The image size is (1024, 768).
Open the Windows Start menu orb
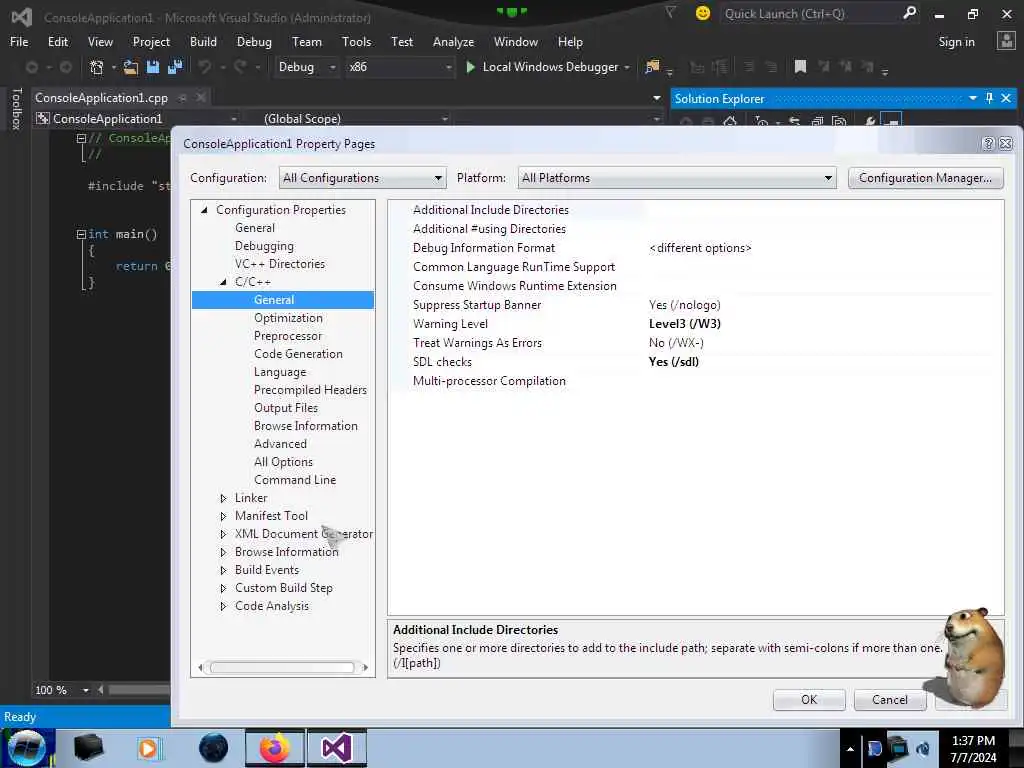[26, 748]
